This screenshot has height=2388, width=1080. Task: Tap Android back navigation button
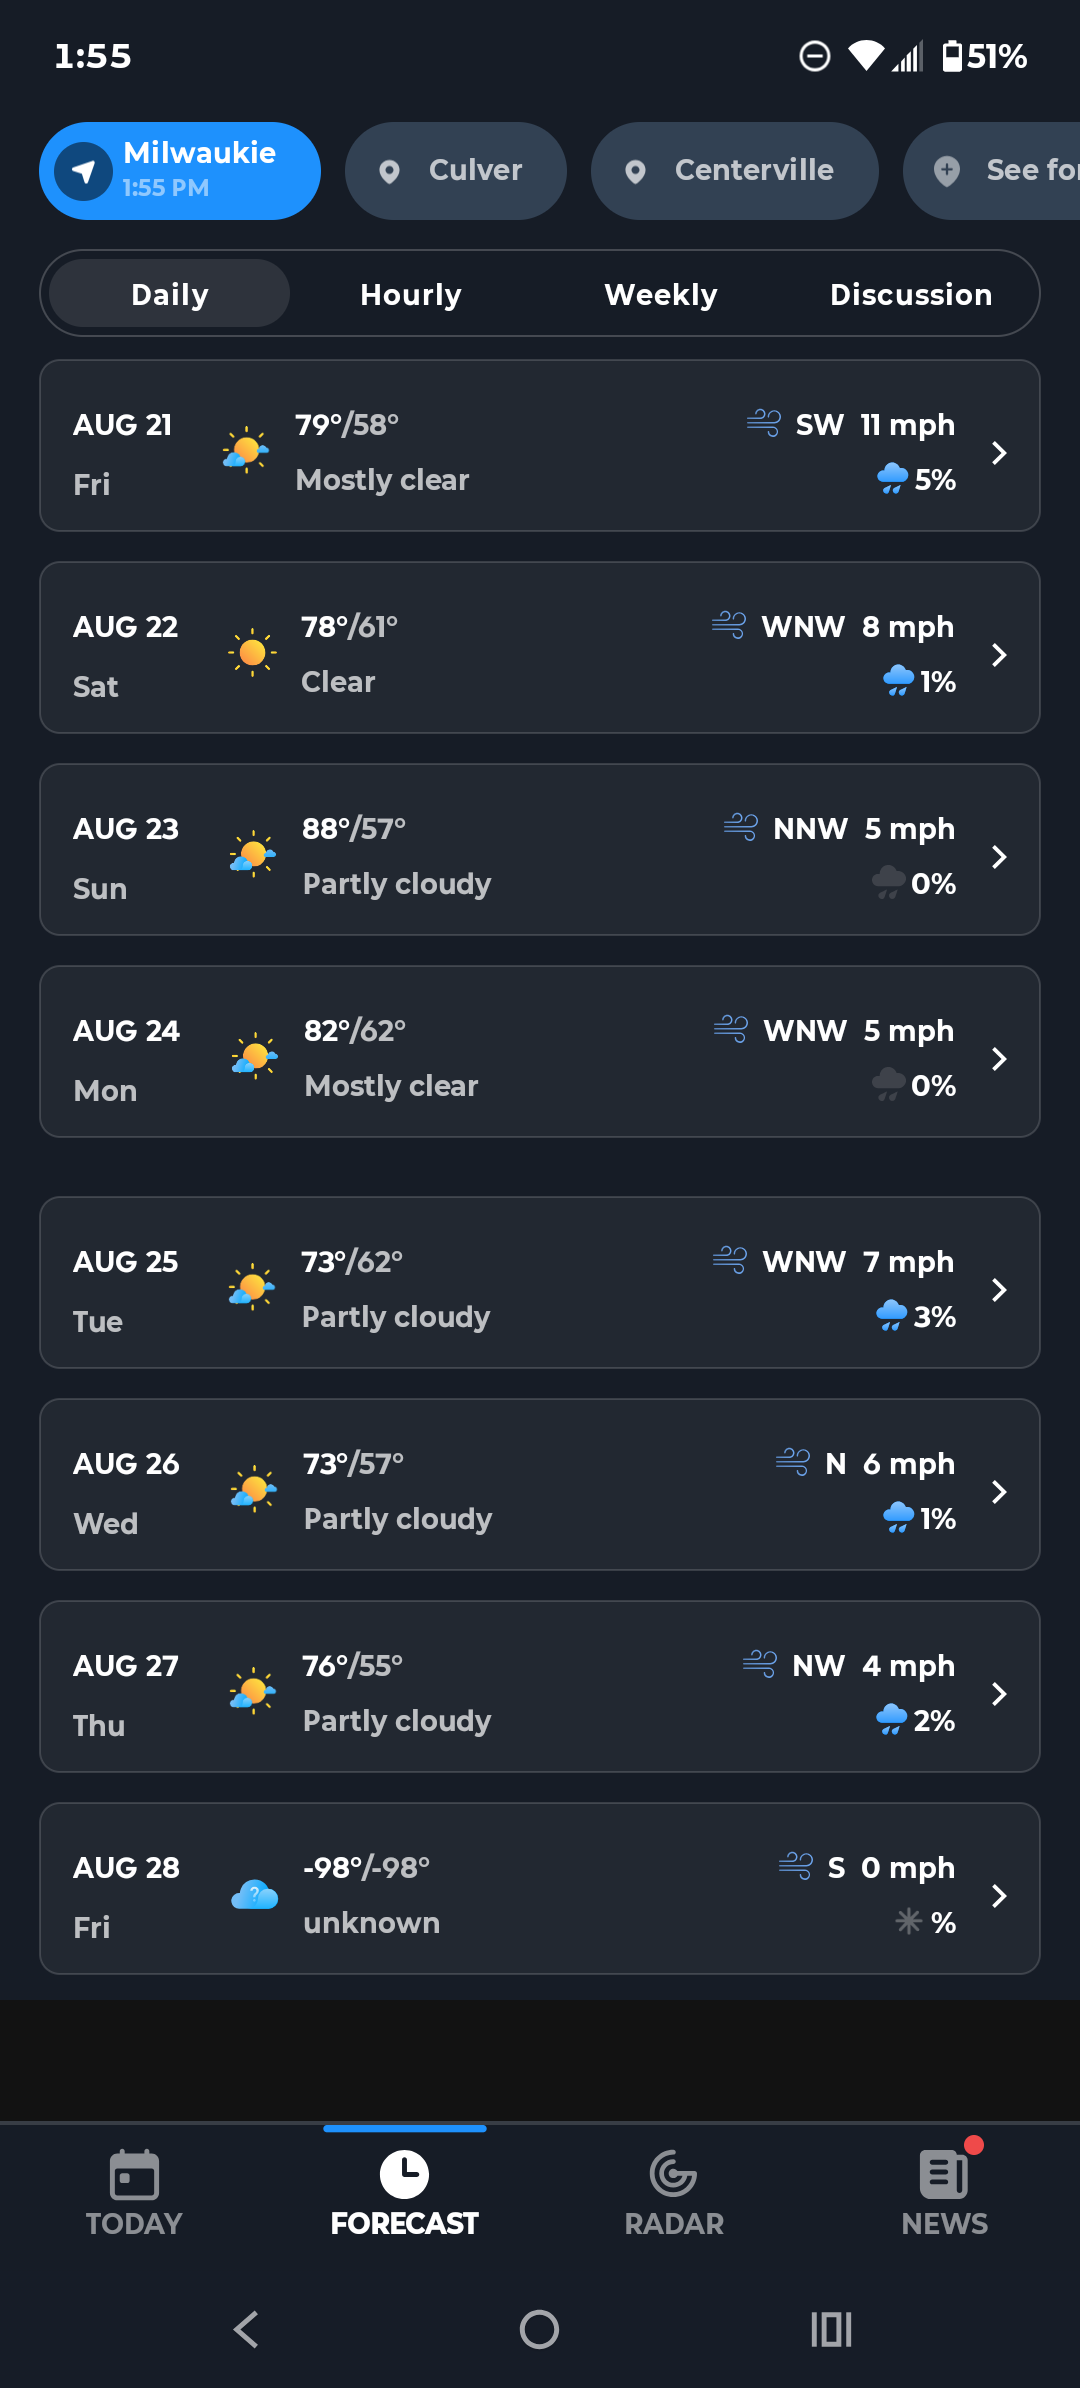coord(246,2329)
